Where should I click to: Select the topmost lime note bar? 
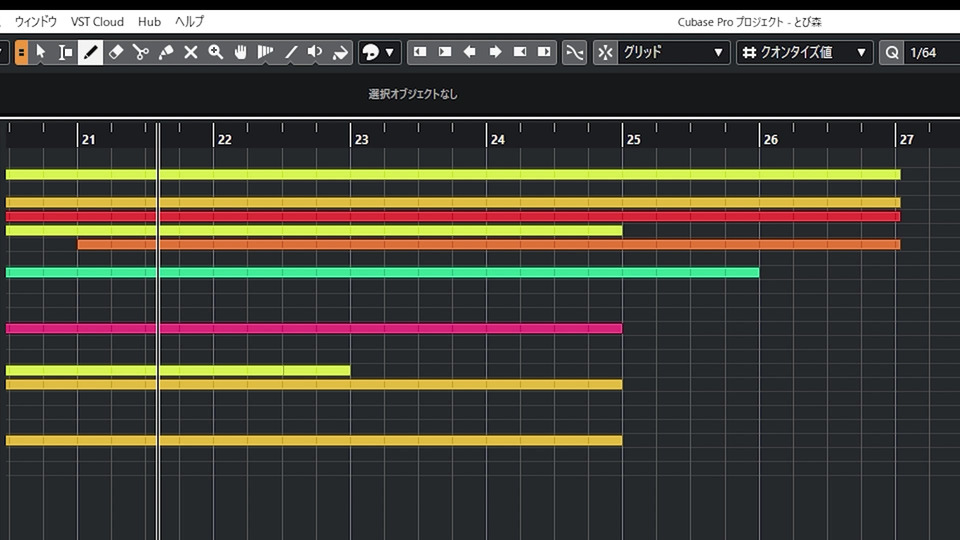pyautogui.click(x=453, y=174)
